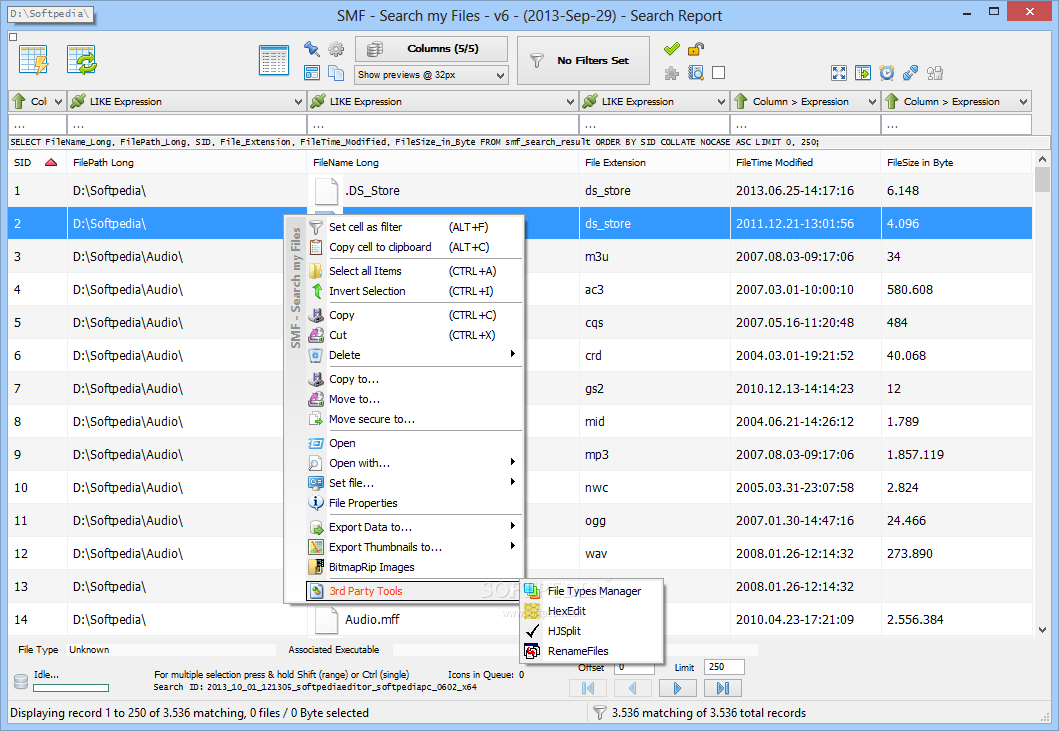Click the plug icon of the FilePath LIKE Expression

(78, 101)
